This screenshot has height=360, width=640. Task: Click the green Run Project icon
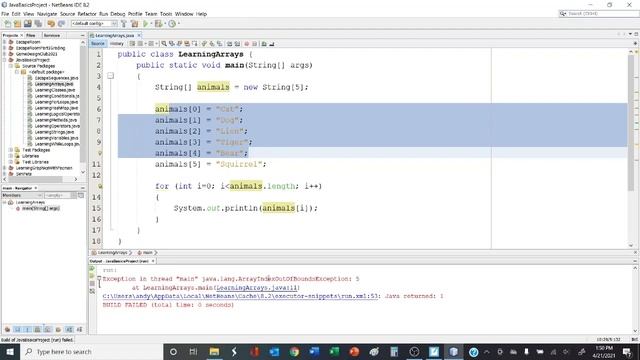(146, 24)
